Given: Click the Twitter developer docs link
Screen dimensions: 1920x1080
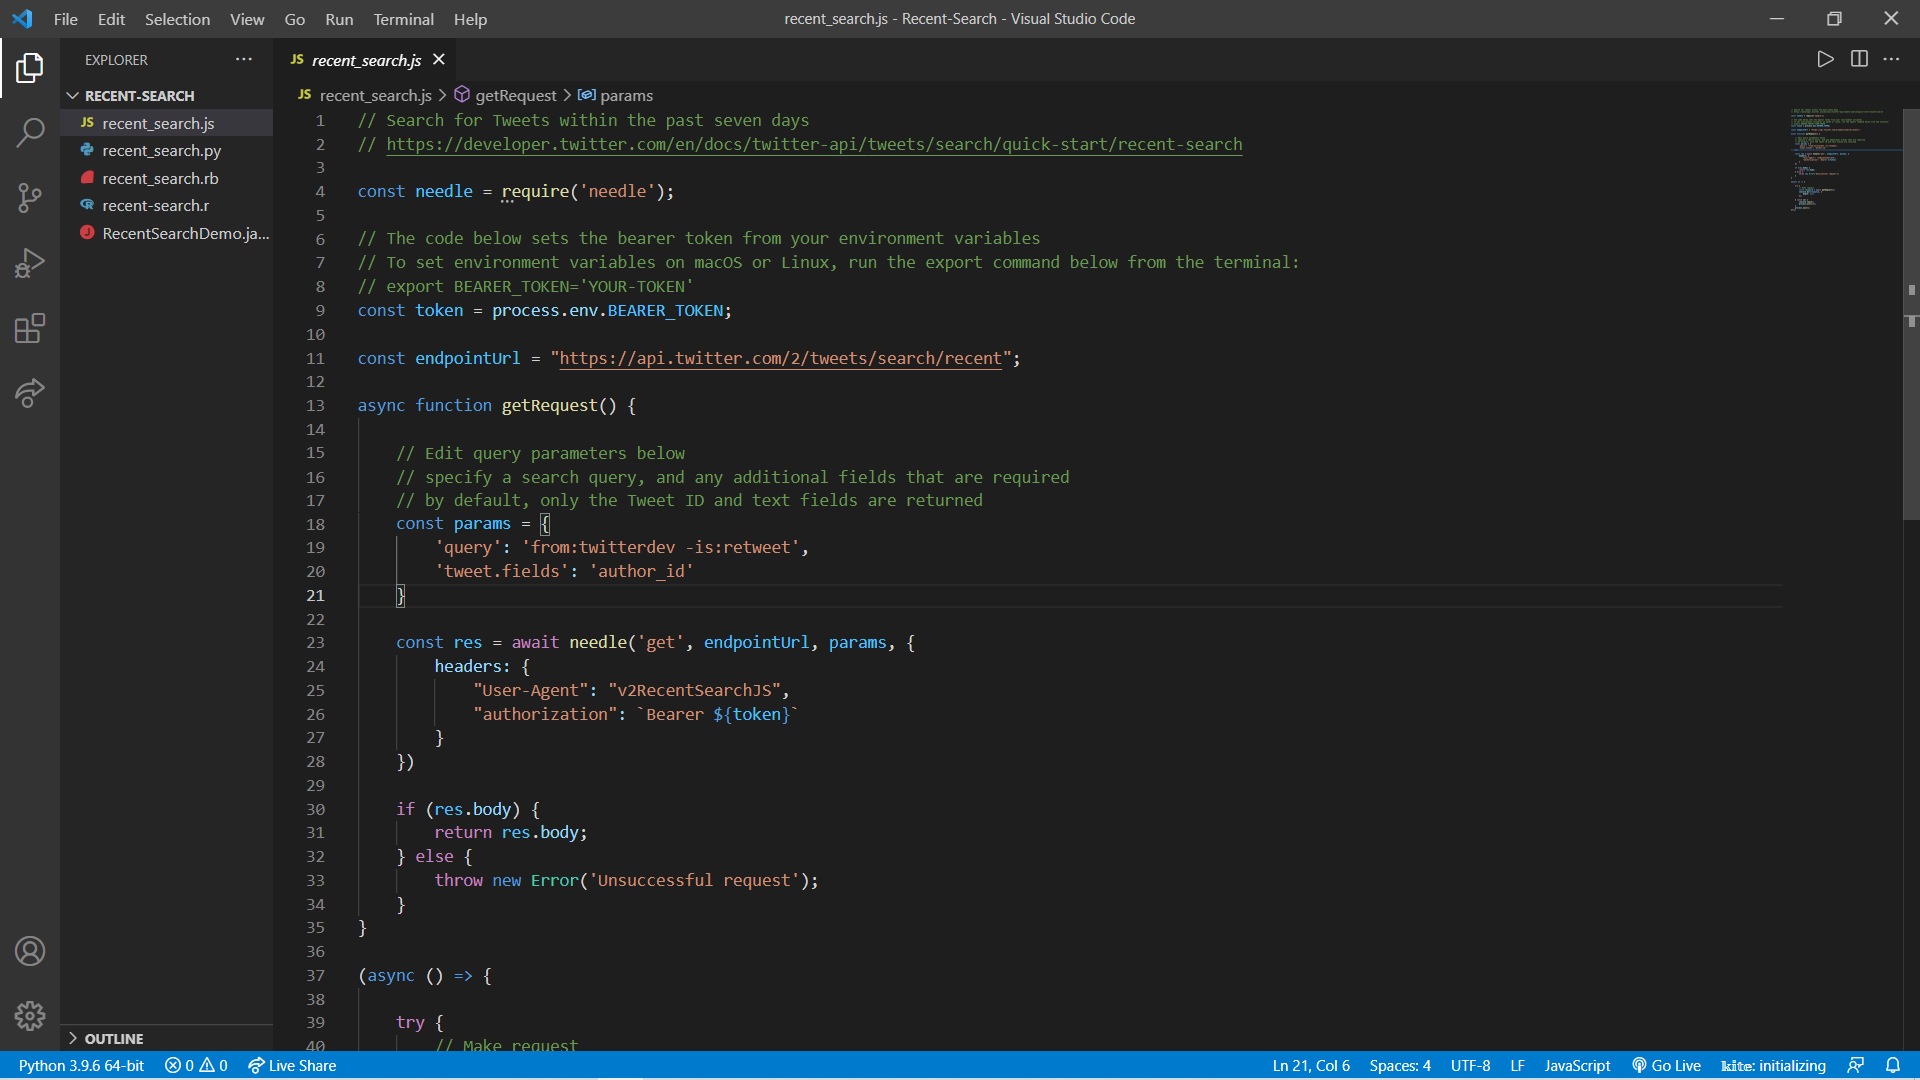Looking at the screenshot, I should point(814,144).
